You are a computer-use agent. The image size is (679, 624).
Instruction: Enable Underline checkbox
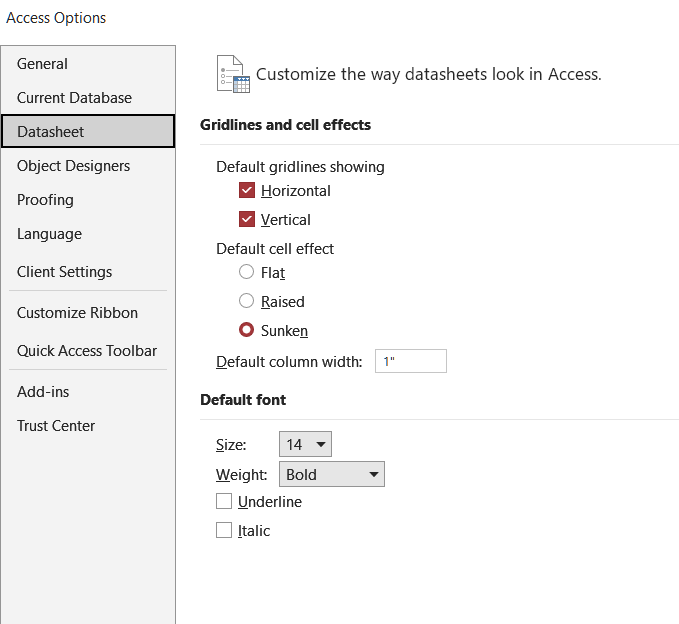[224, 501]
